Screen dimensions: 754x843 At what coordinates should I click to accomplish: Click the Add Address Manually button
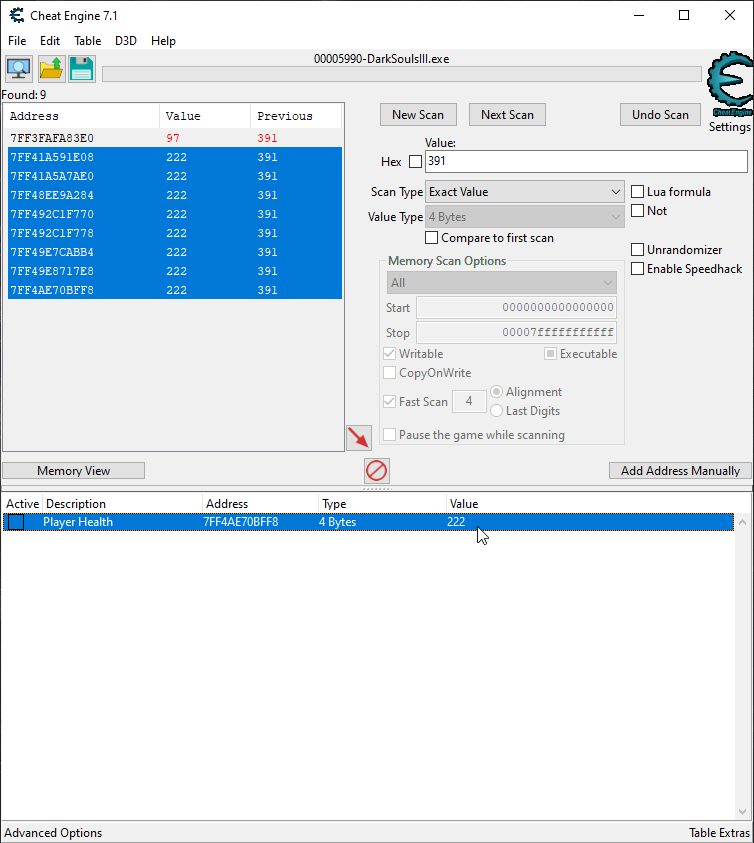tap(680, 471)
